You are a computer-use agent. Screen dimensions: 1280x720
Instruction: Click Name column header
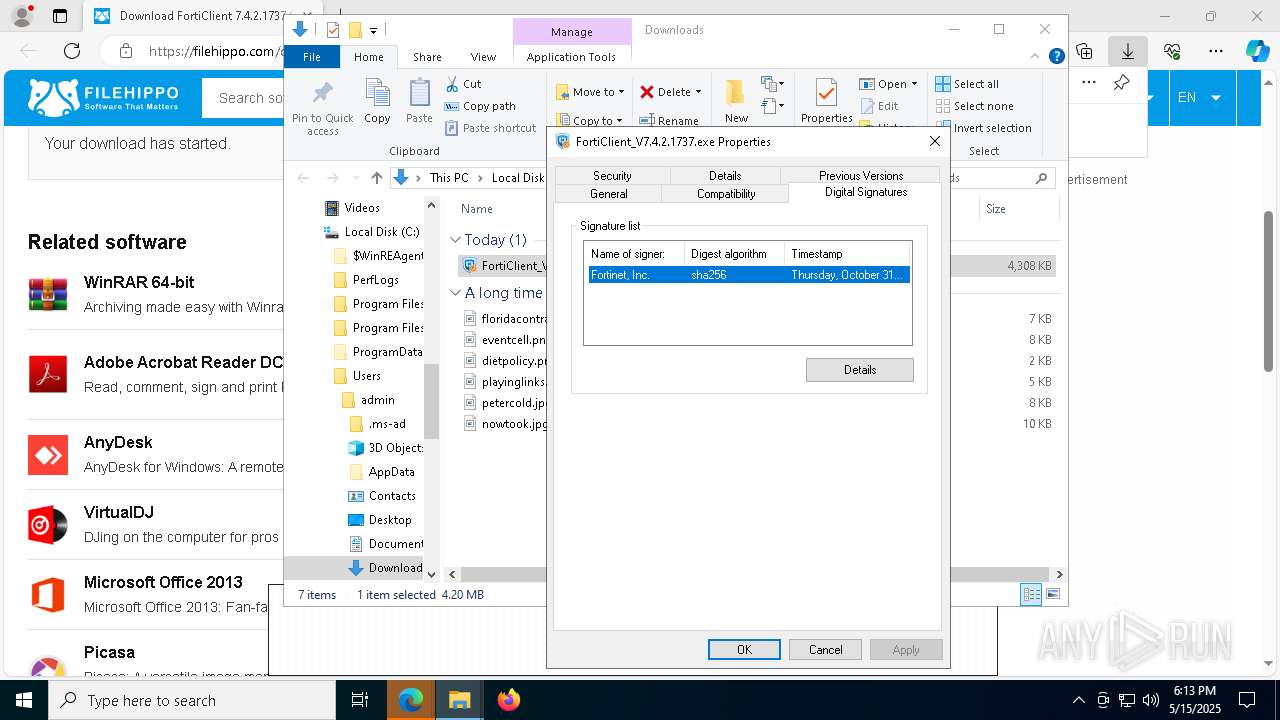[477, 209]
